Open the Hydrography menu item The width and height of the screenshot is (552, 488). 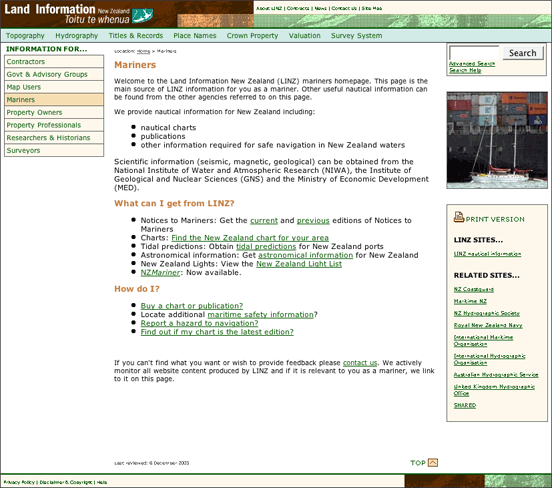pyautogui.click(x=76, y=36)
